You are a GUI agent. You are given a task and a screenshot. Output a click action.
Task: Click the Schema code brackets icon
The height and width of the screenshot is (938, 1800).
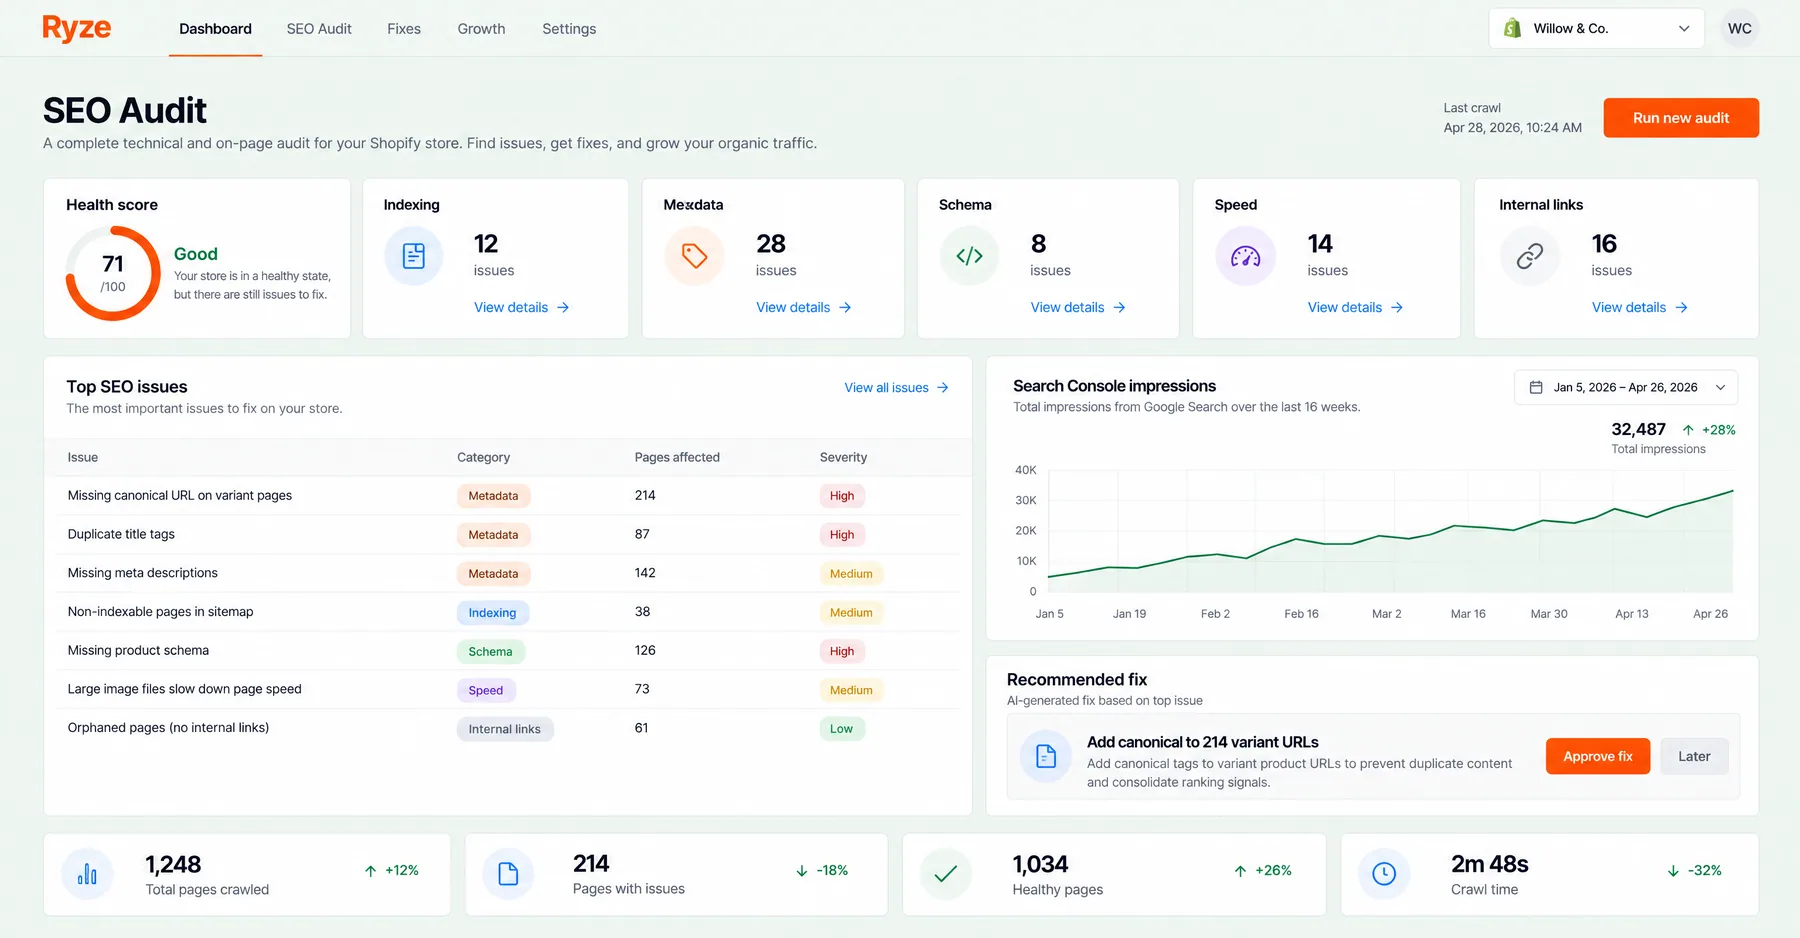[x=969, y=256]
